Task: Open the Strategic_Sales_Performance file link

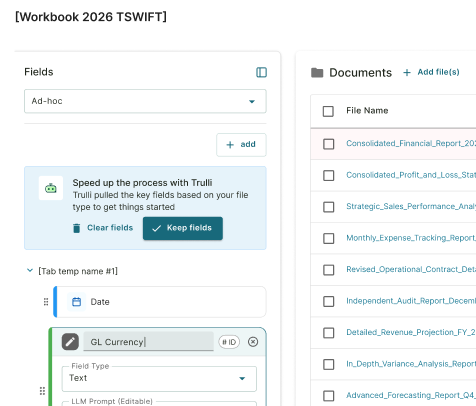Action: [411, 206]
